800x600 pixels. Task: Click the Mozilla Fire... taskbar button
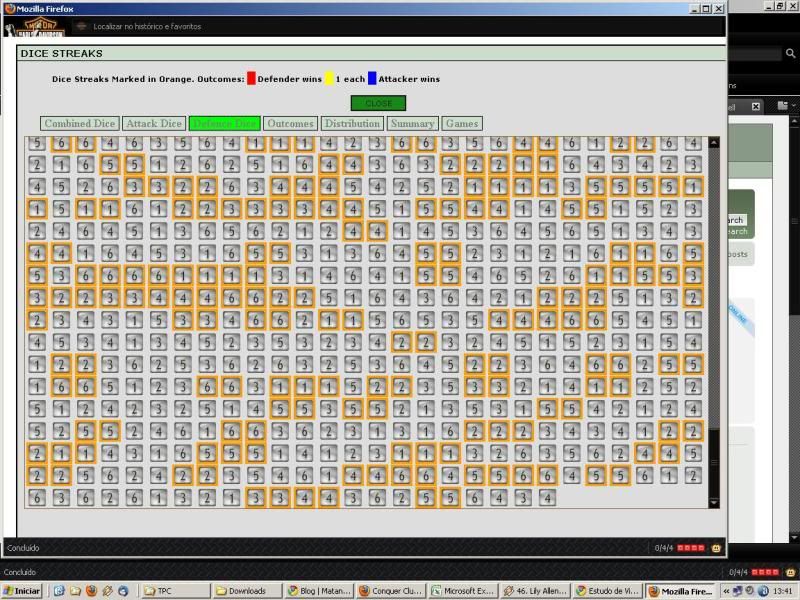click(x=680, y=591)
